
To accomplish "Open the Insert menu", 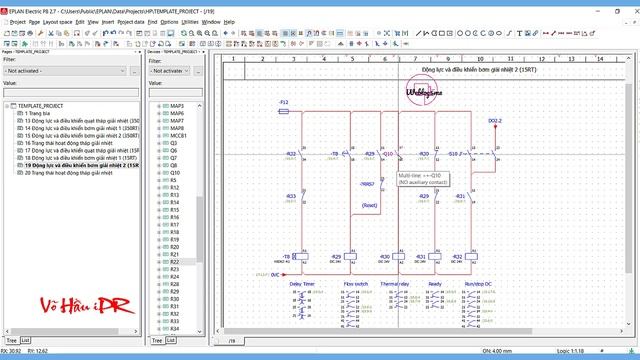I will click(108, 22).
